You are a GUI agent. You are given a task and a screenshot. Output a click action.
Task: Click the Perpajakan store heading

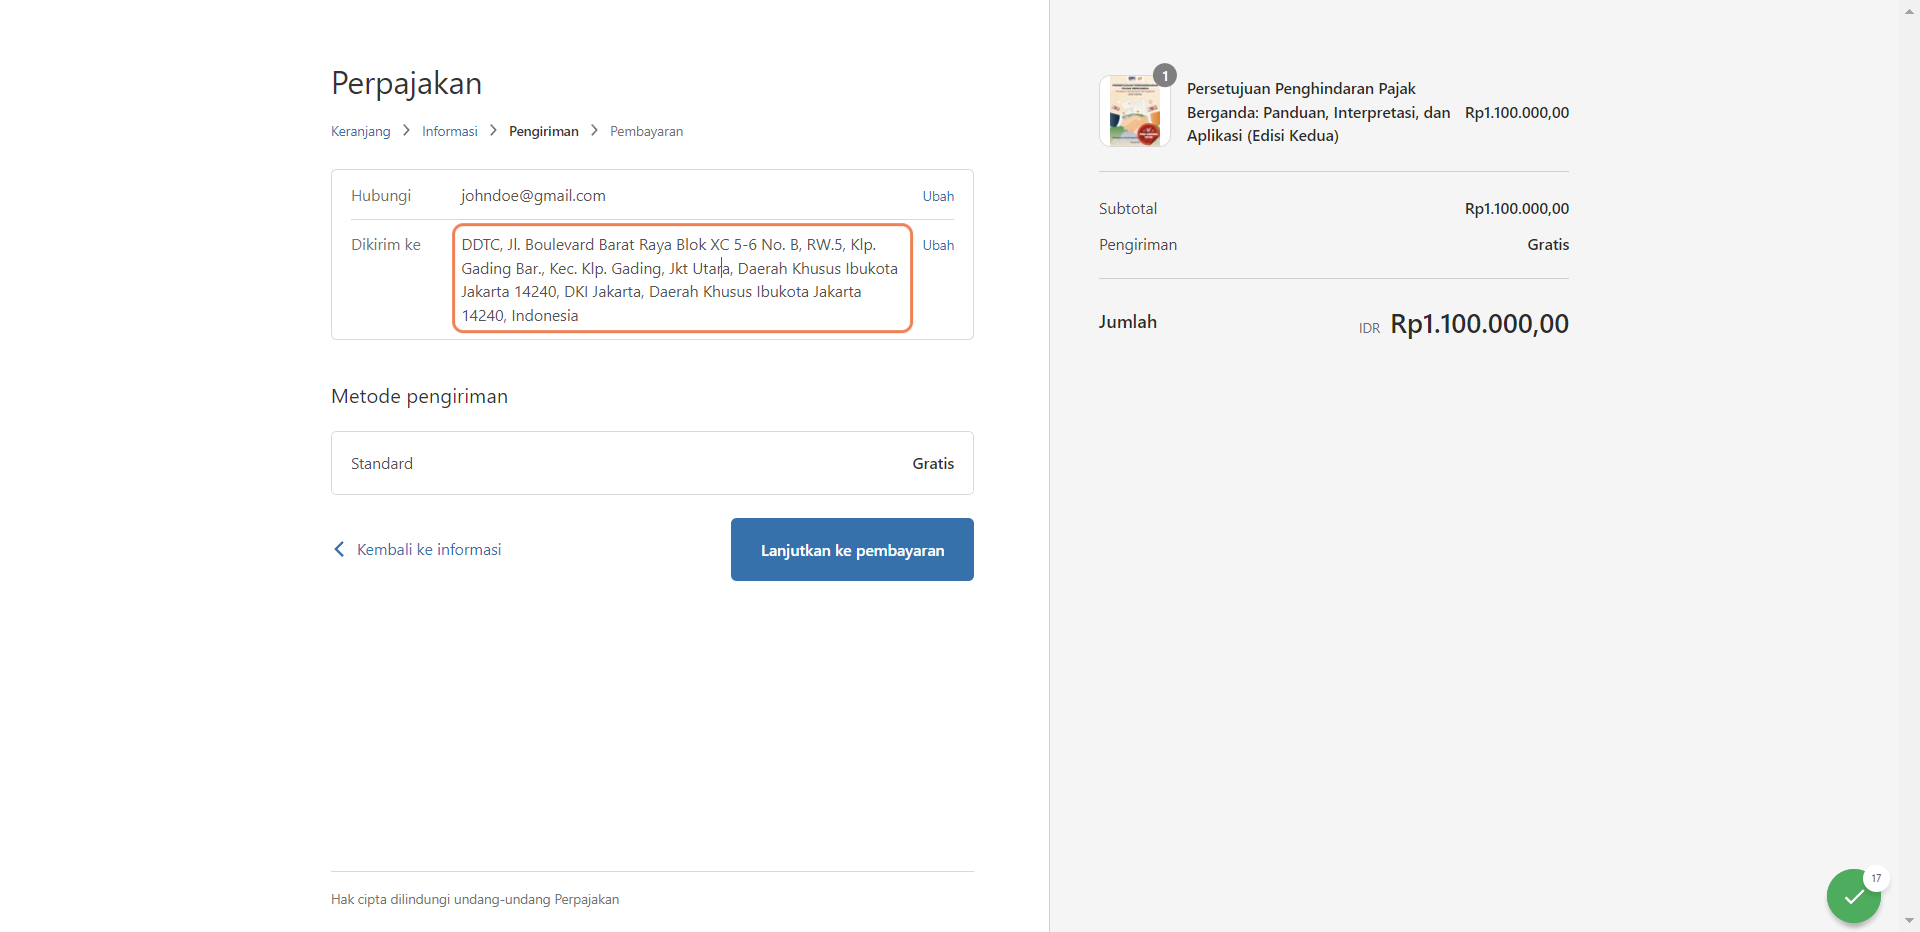click(406, 83)
